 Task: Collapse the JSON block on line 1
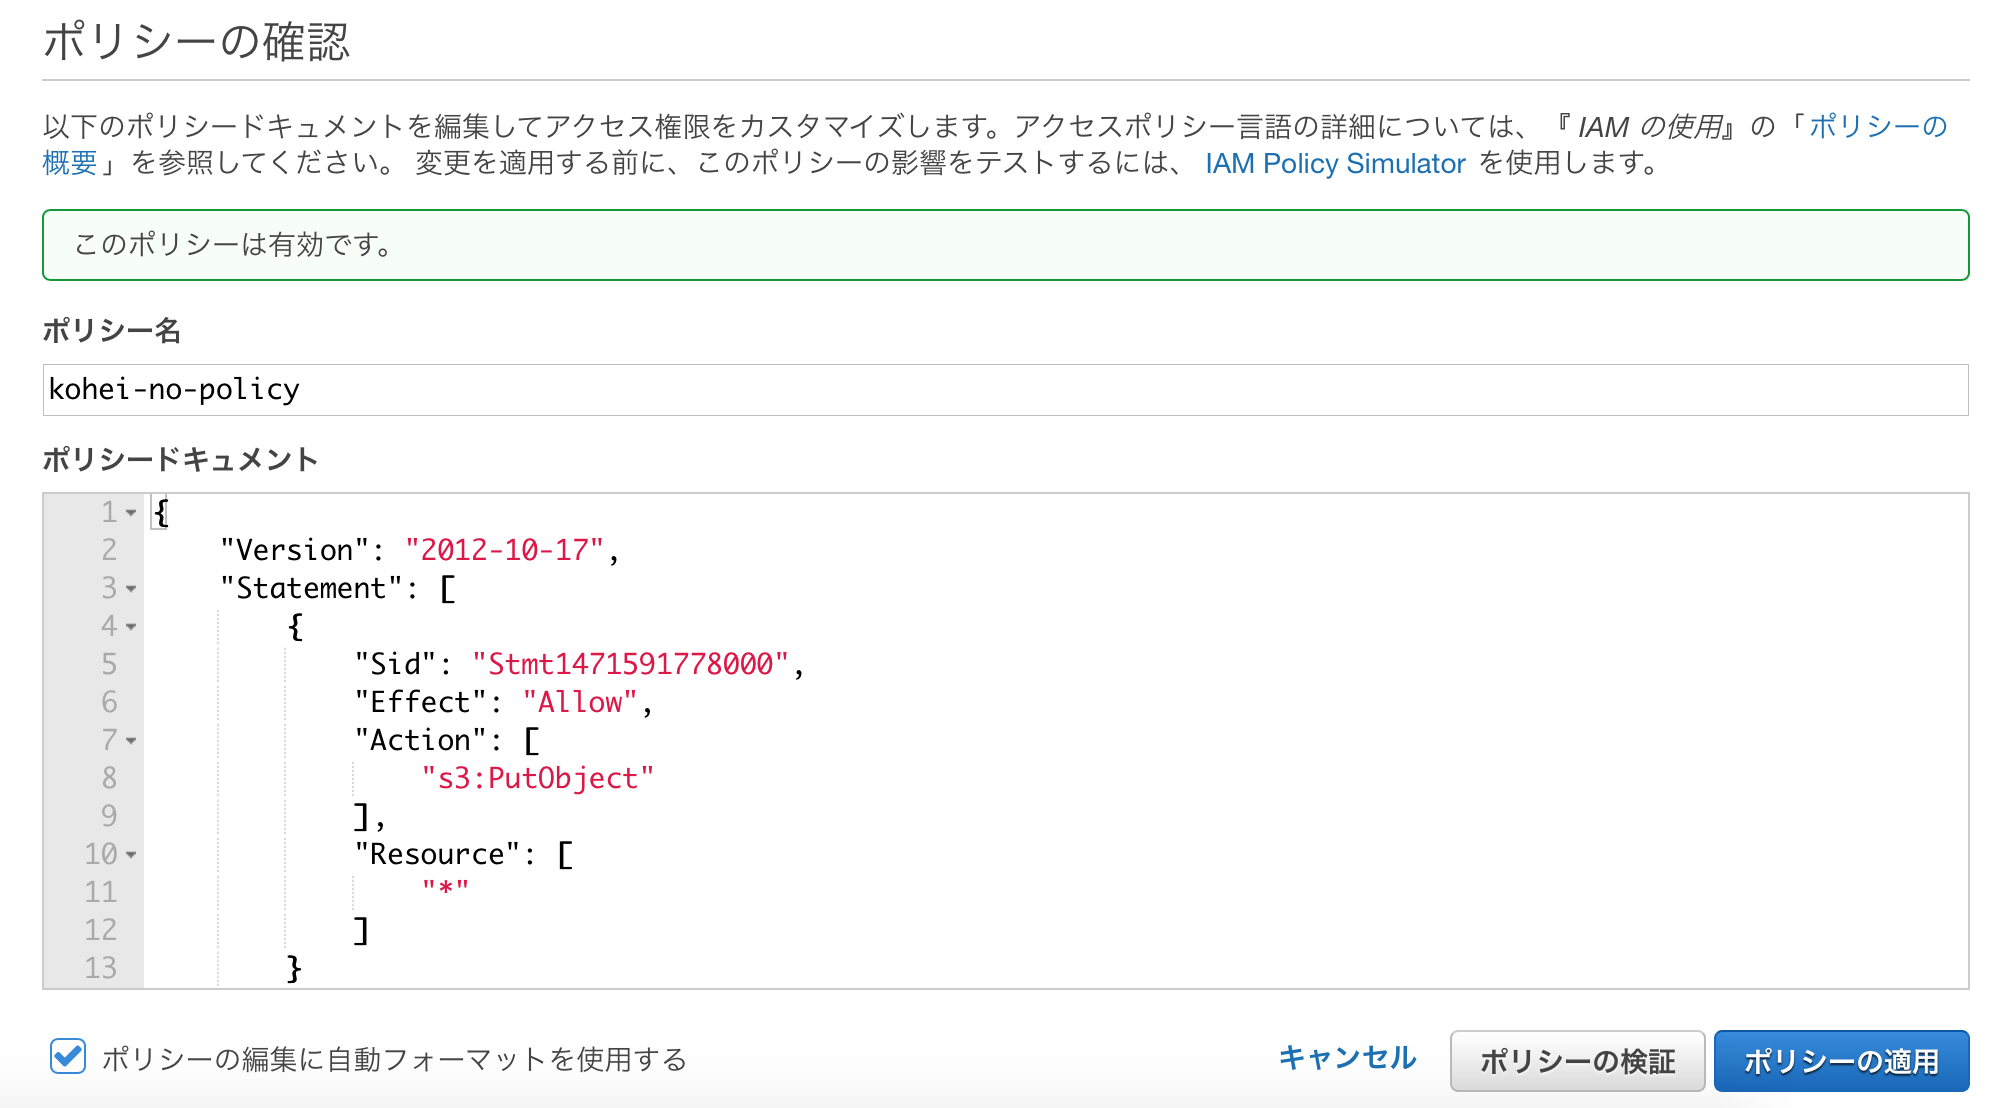131,512
